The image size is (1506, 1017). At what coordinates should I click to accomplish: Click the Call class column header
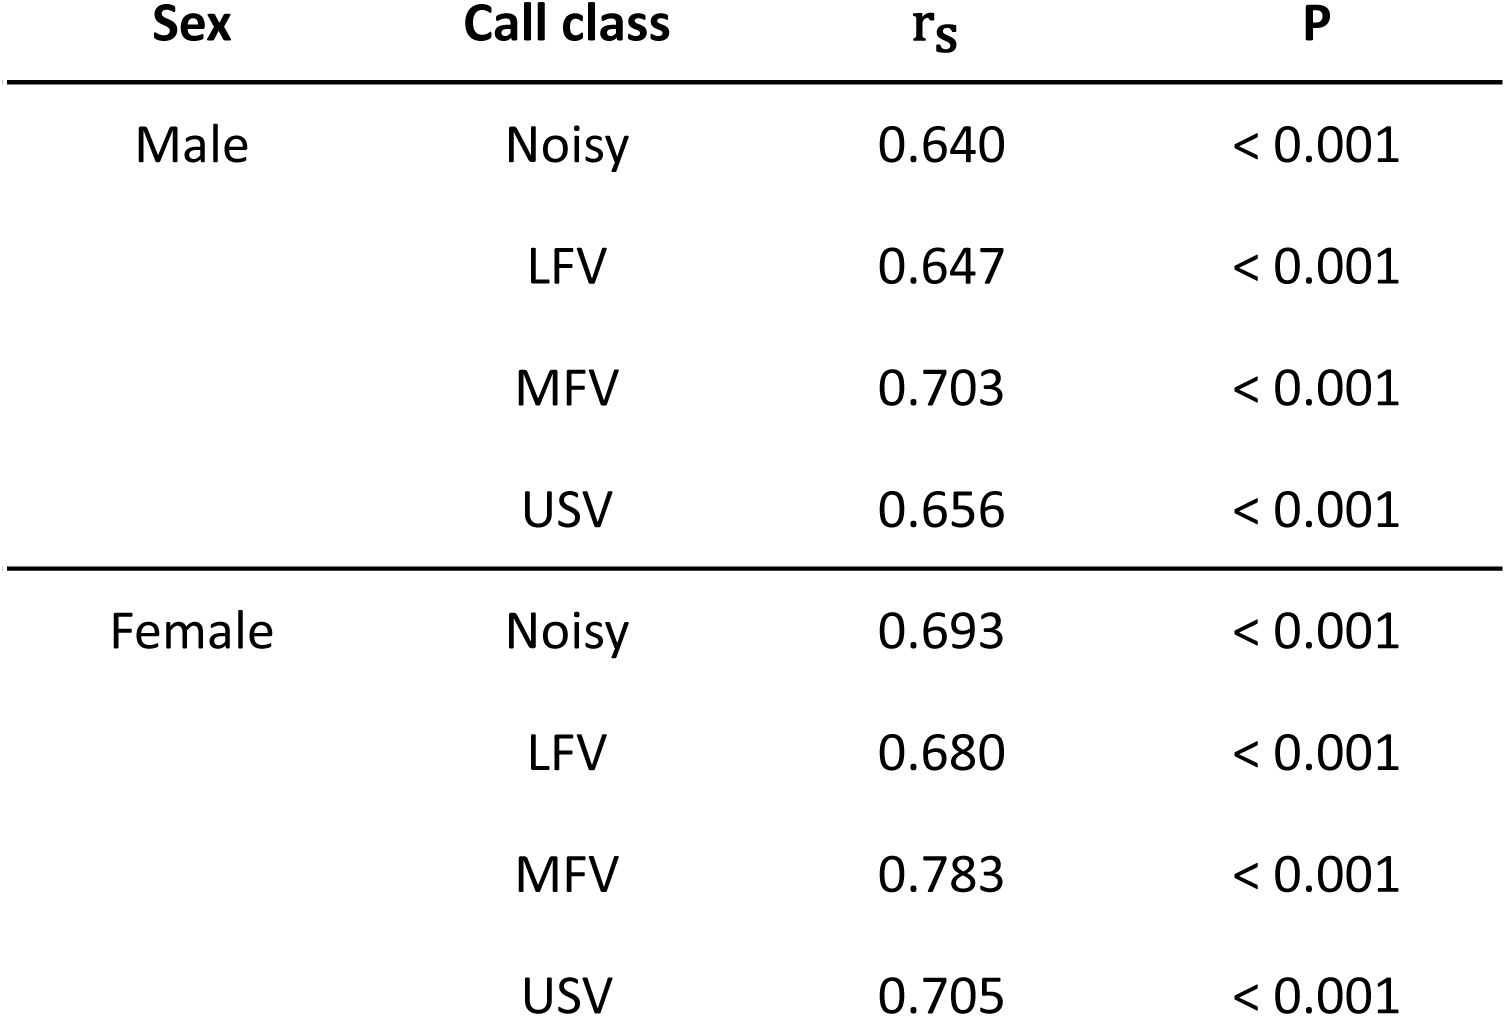tap(566, 24)
